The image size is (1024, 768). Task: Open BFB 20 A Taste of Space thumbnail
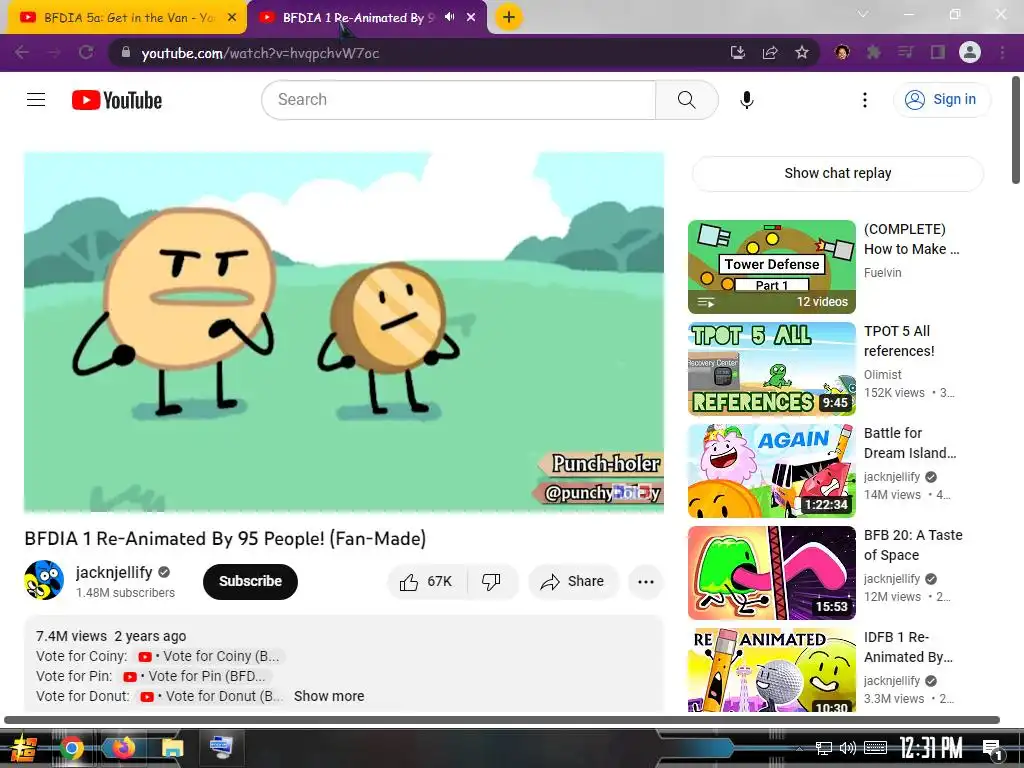tap(771, 572)
